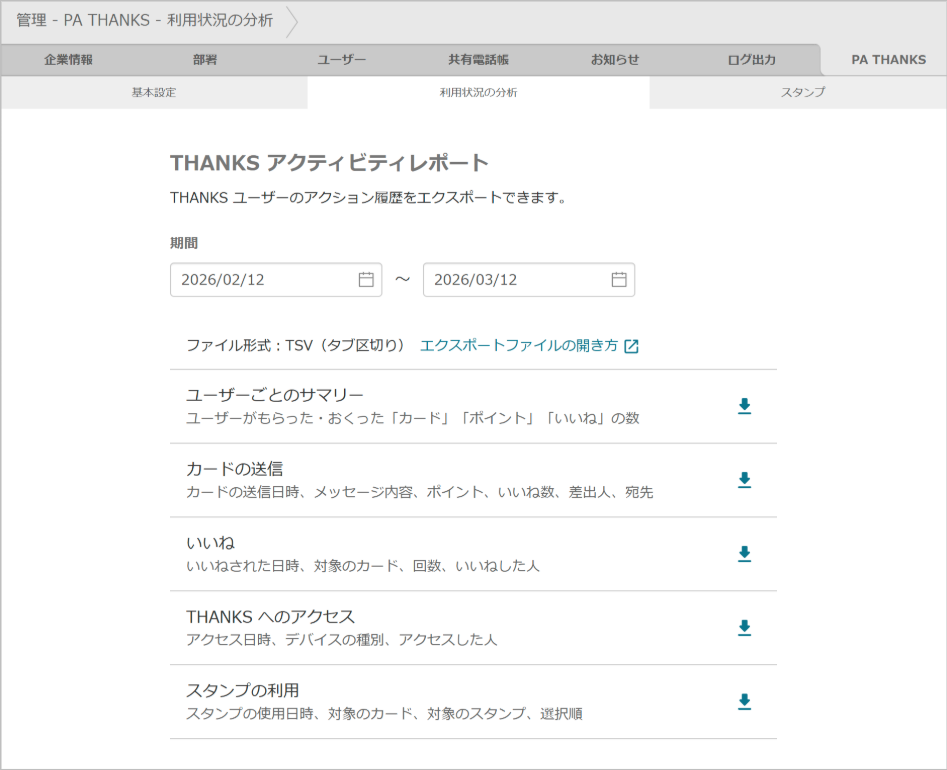947x770 pixels.
Task: Select the ユーザー tab
Action: pos(341,59)
